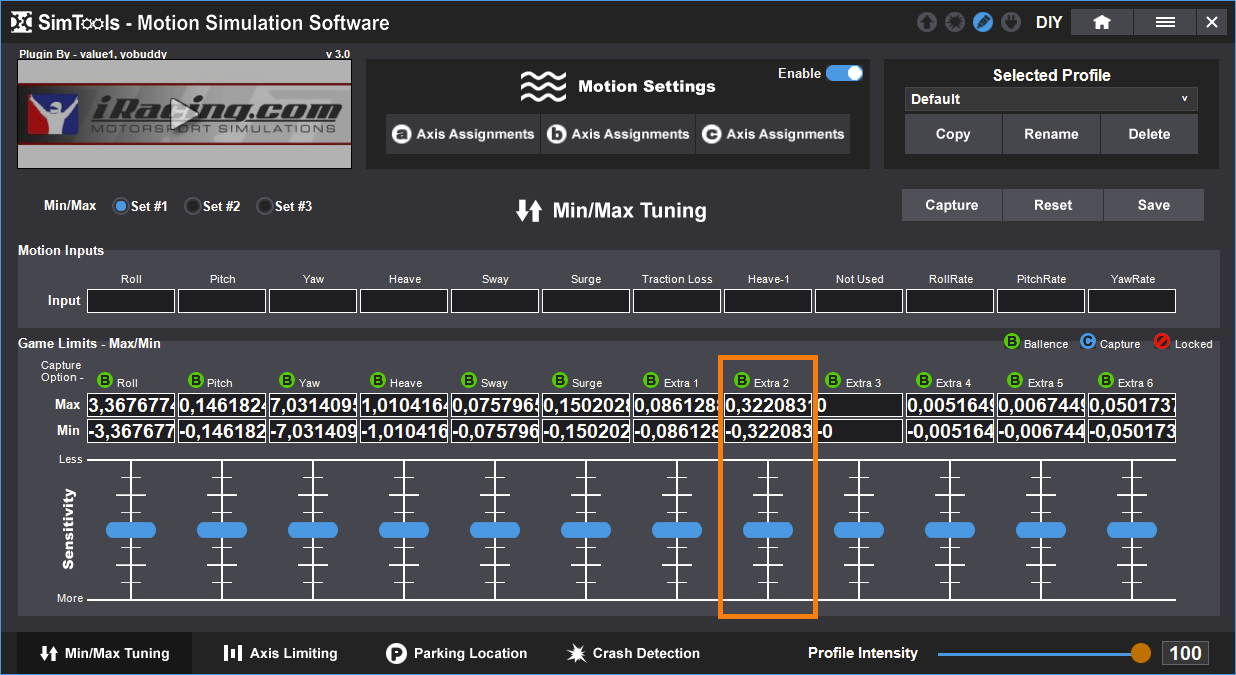
Task: Click the Traction Loss motion input field
Action: click(677, 301)
